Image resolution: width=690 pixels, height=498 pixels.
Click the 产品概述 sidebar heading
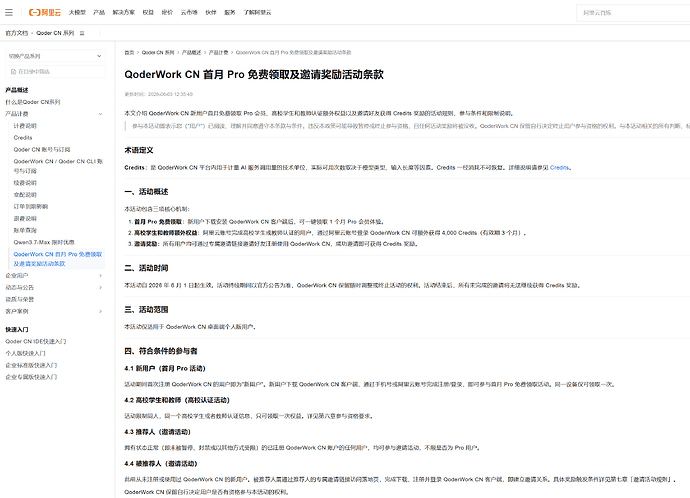point(17,90)
